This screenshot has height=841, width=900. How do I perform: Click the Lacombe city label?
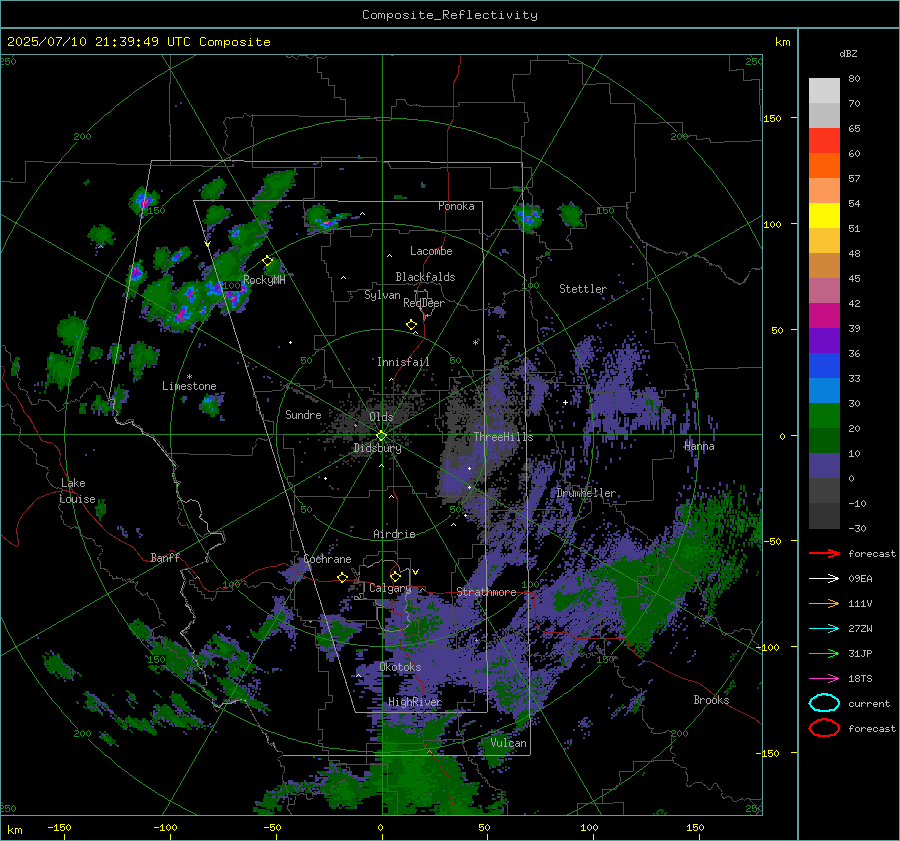(x=431, y=251)
